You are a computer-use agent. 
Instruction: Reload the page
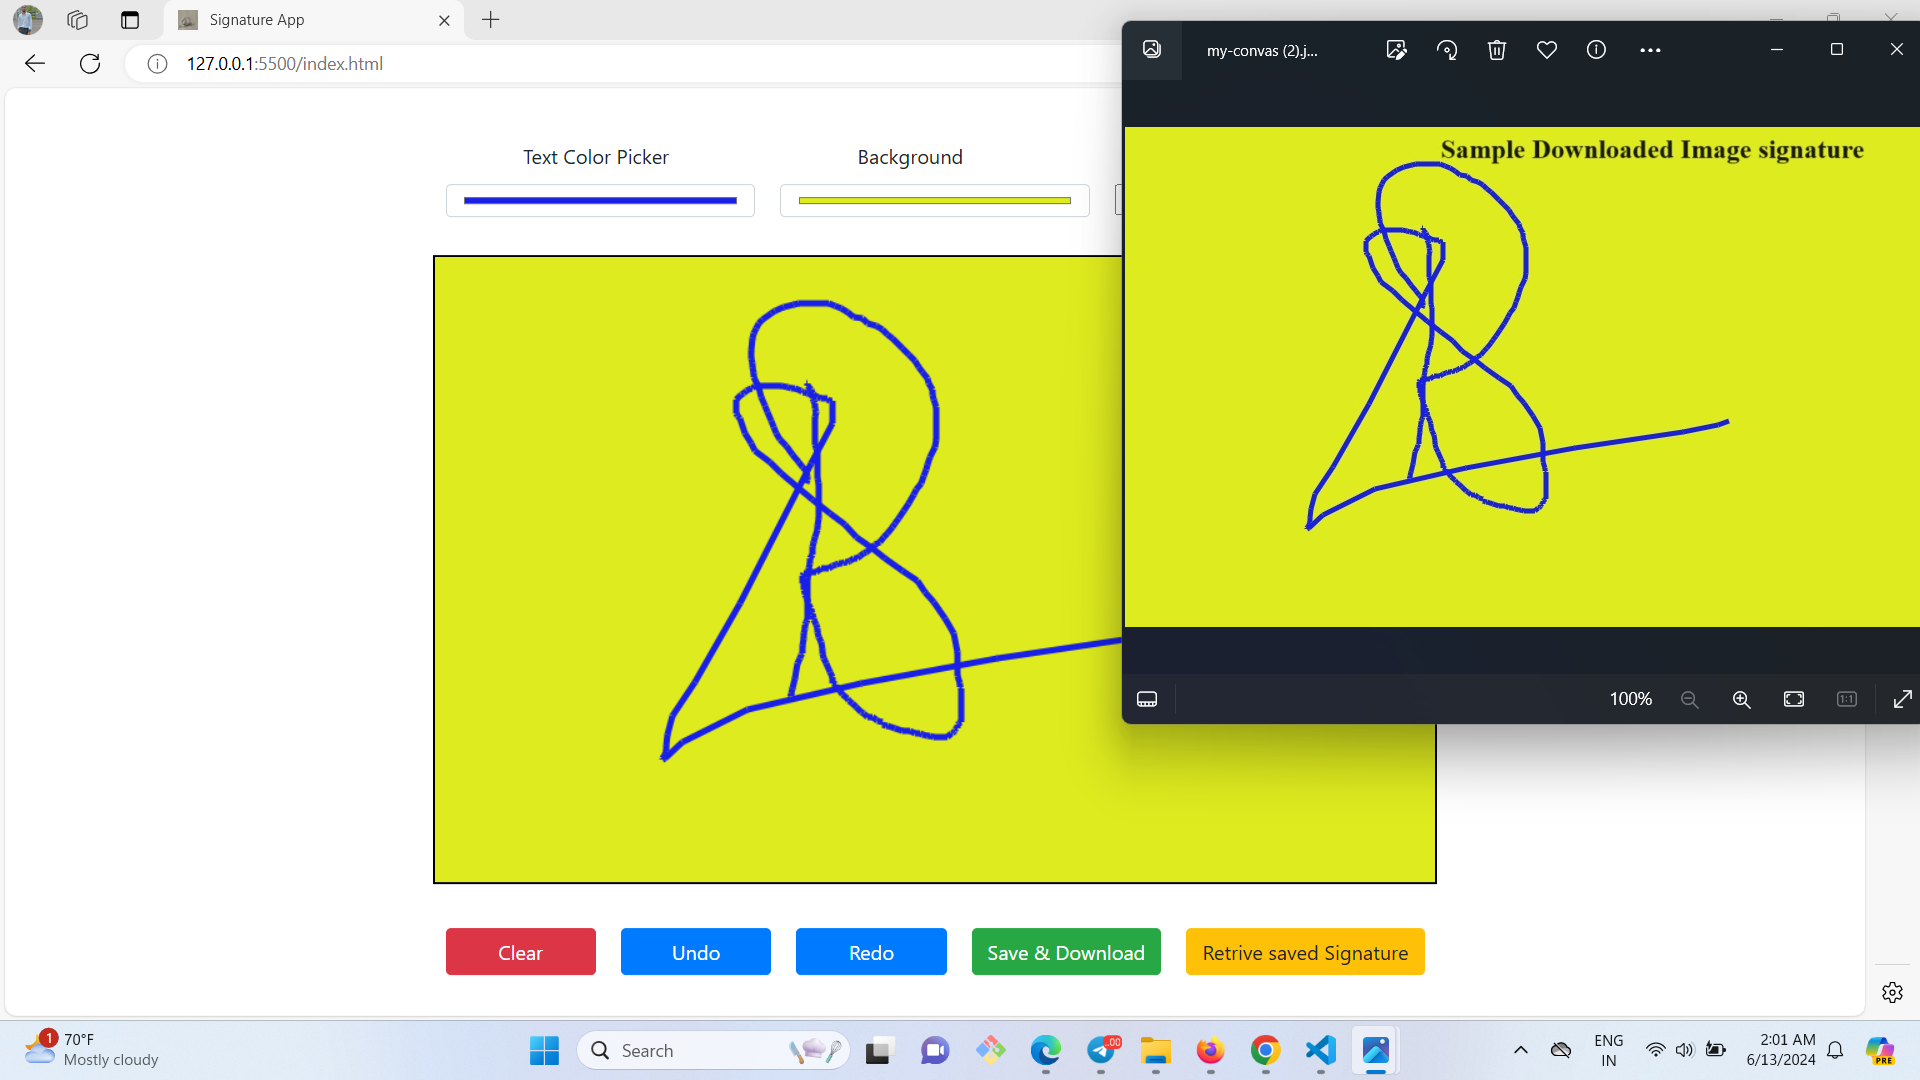point(90,64)
